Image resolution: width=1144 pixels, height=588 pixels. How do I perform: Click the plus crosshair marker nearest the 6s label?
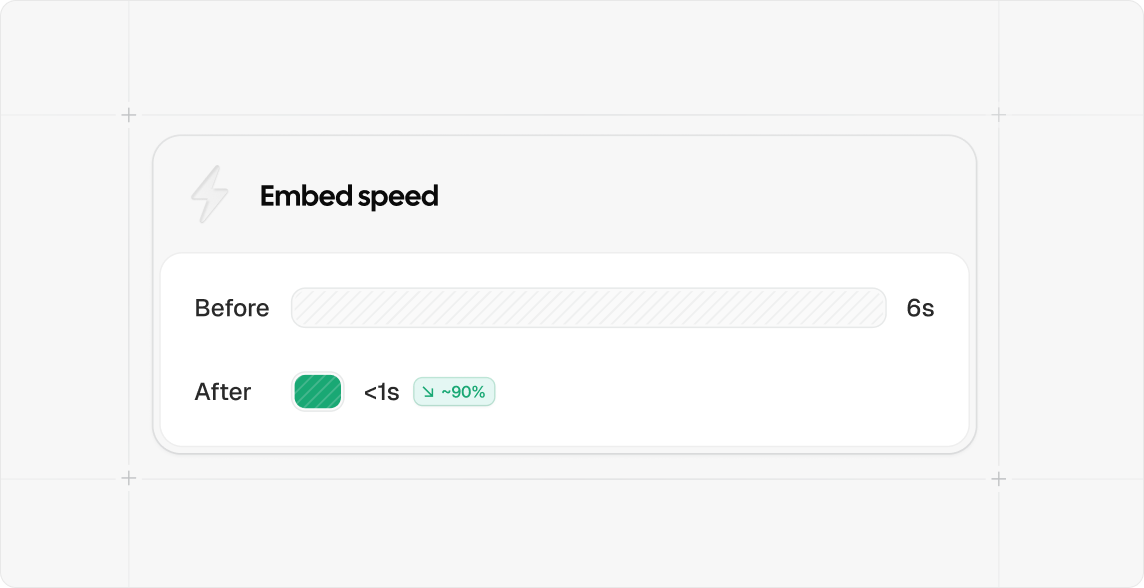coord(999,115)
